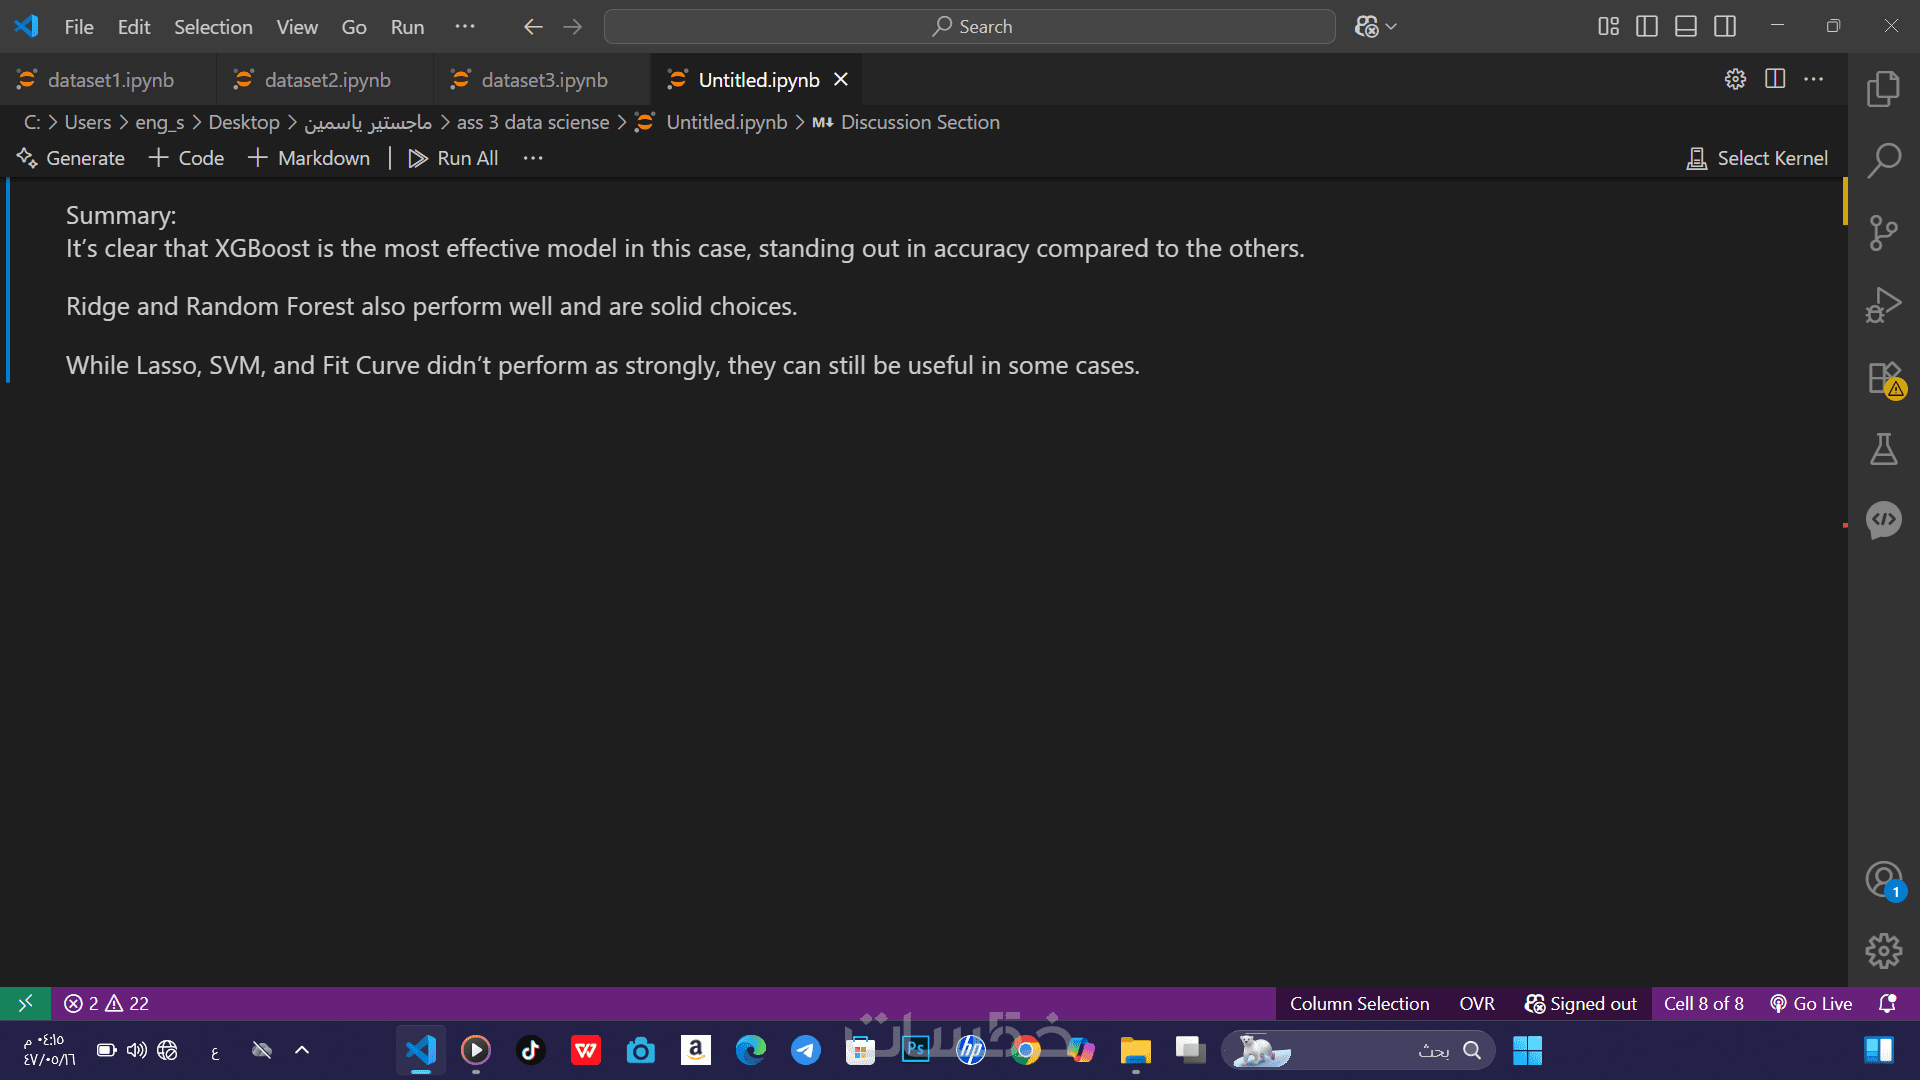Open the Search view in the activity bar
The height and width of the screenshot is (1080, 1920).
[1883, 160]
